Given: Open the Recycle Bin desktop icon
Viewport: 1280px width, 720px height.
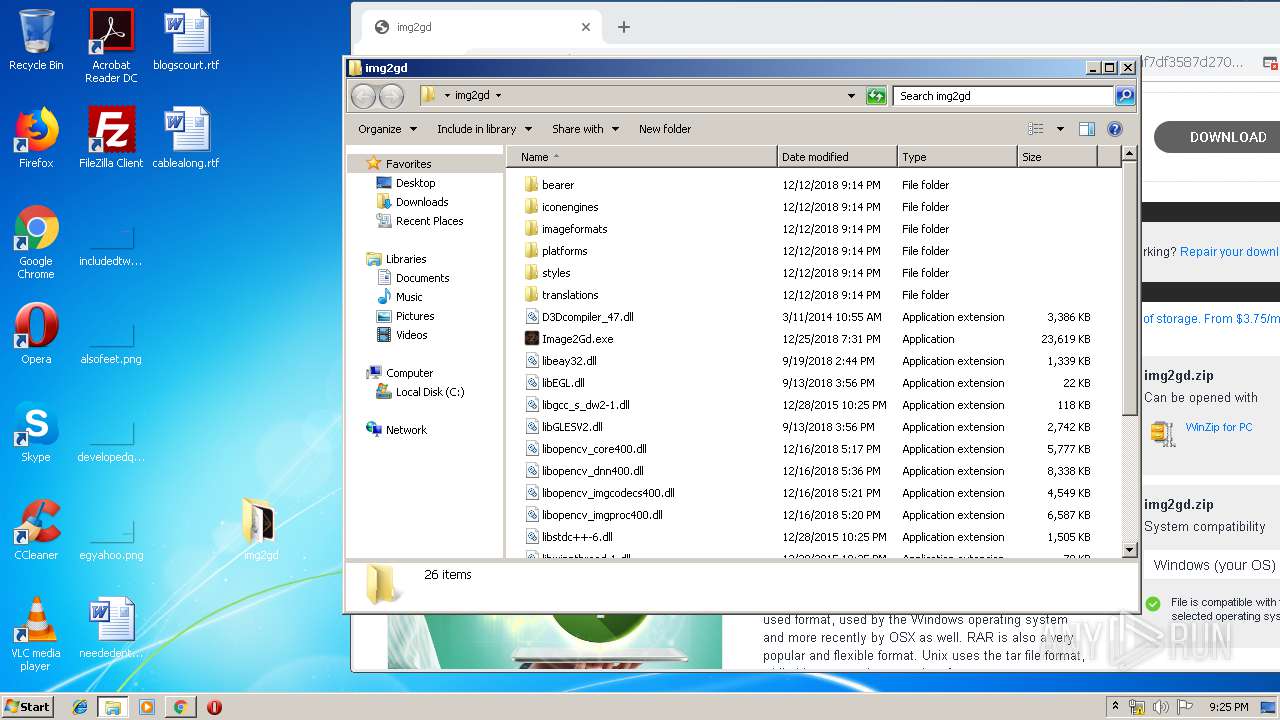Looking at the screenshot, I should (x=36, y=40).
